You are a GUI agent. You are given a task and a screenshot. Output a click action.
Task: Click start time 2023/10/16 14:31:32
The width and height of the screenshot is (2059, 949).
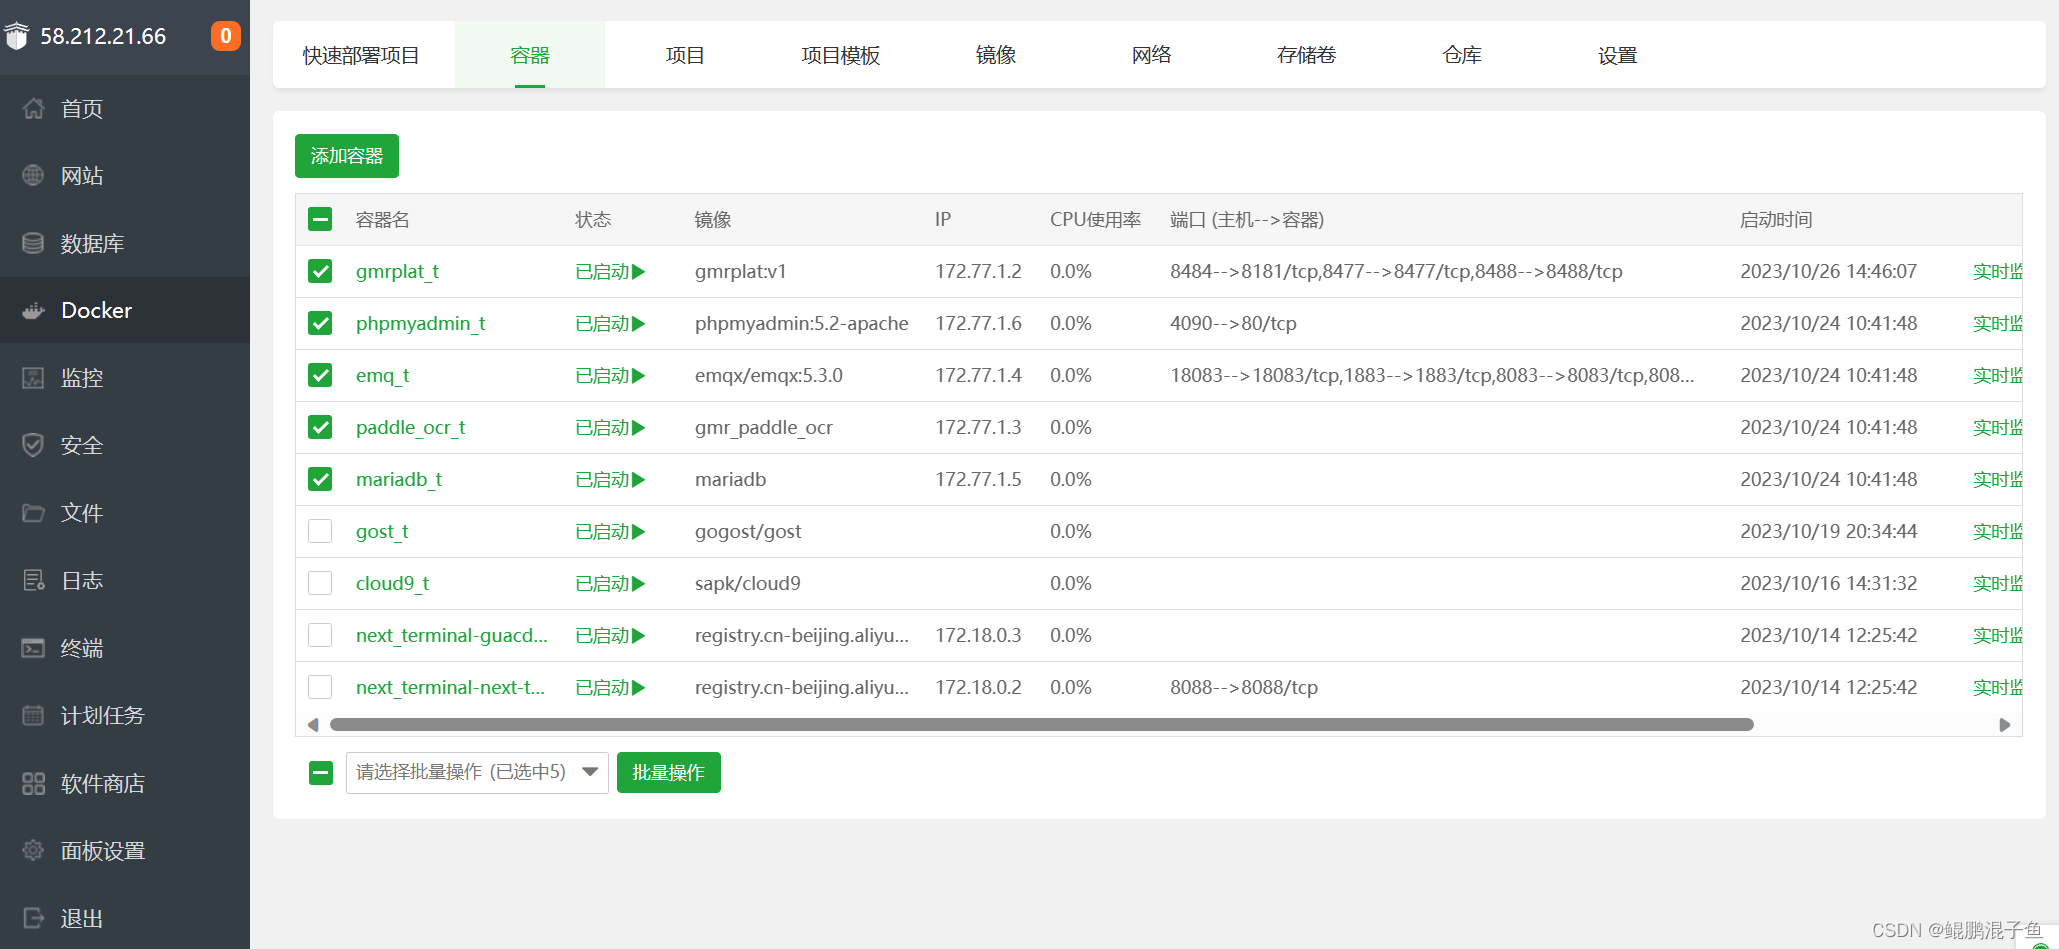click(1828, 584)
